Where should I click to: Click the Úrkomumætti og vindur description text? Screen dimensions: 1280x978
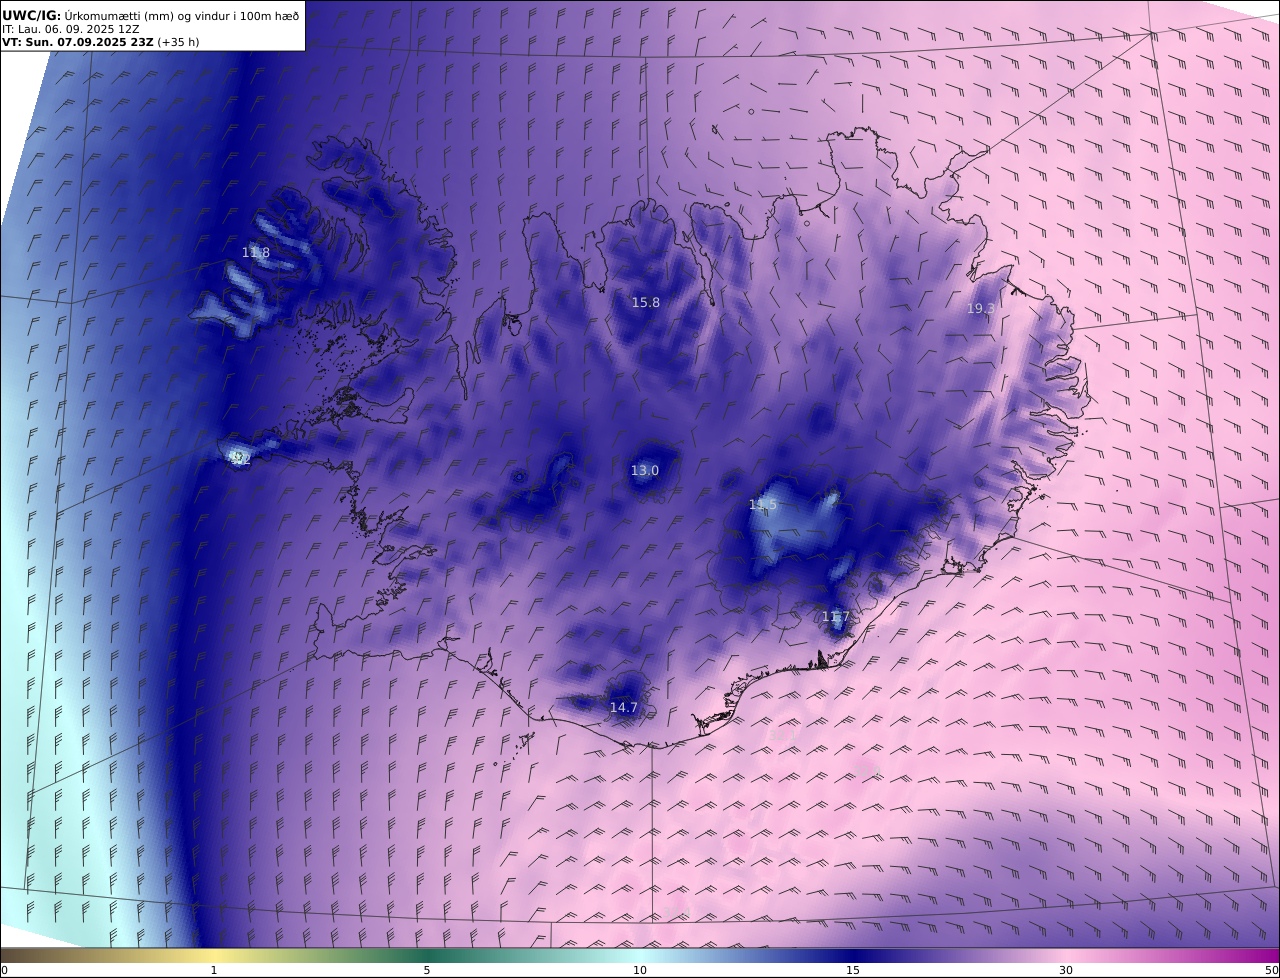tap(182, 15)
